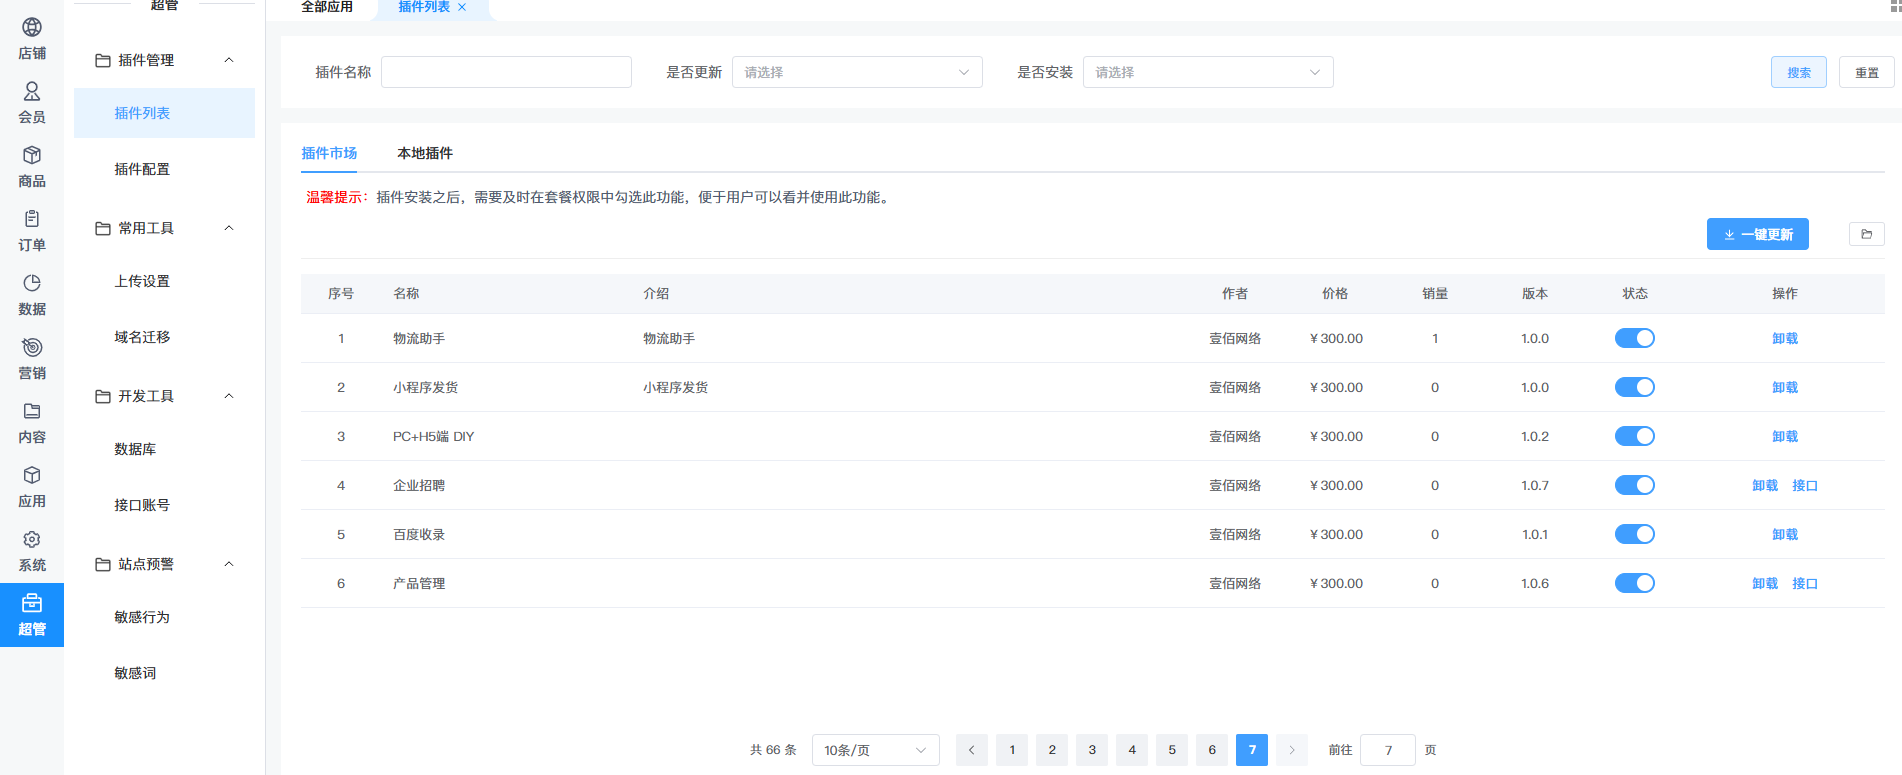Open the 系统 (system) gear icon
Image resolution: width=1902 pixels, height=775 pixels.
(32, 540)
